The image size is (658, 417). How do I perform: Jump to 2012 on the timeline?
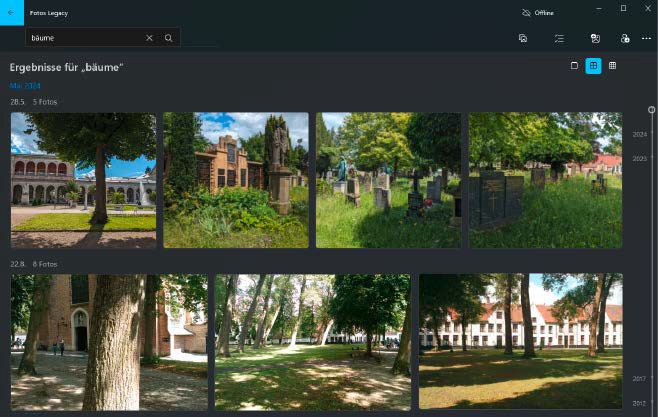point(640,403)
